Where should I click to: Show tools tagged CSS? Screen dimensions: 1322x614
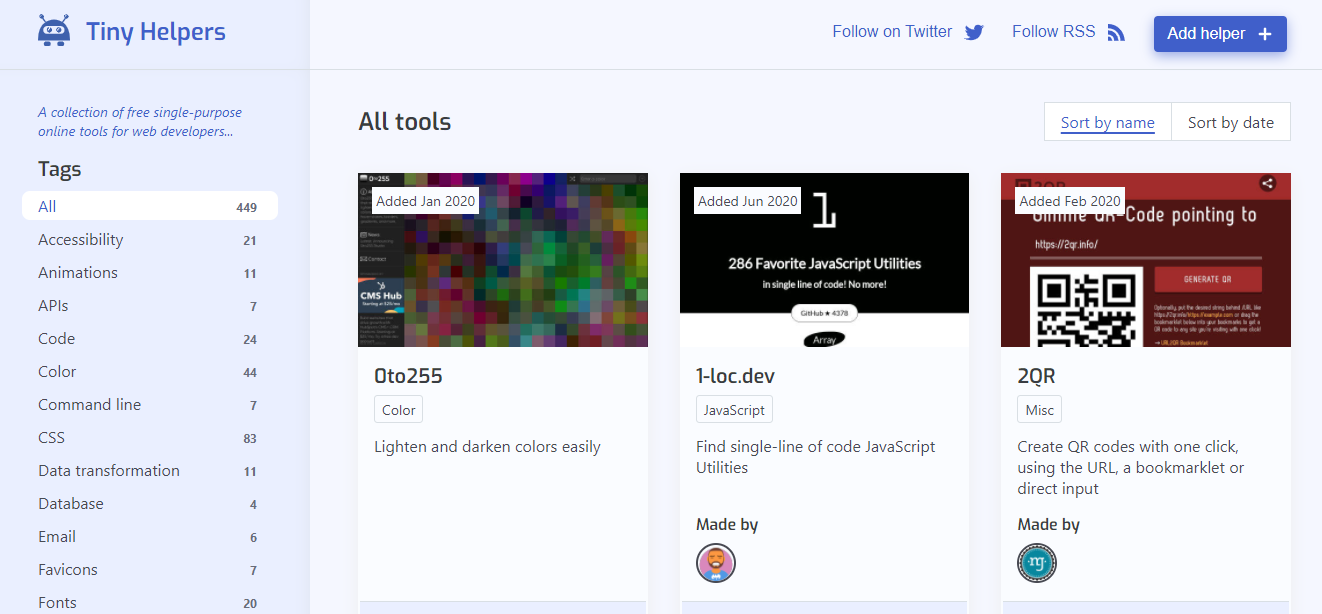point(52,438)
